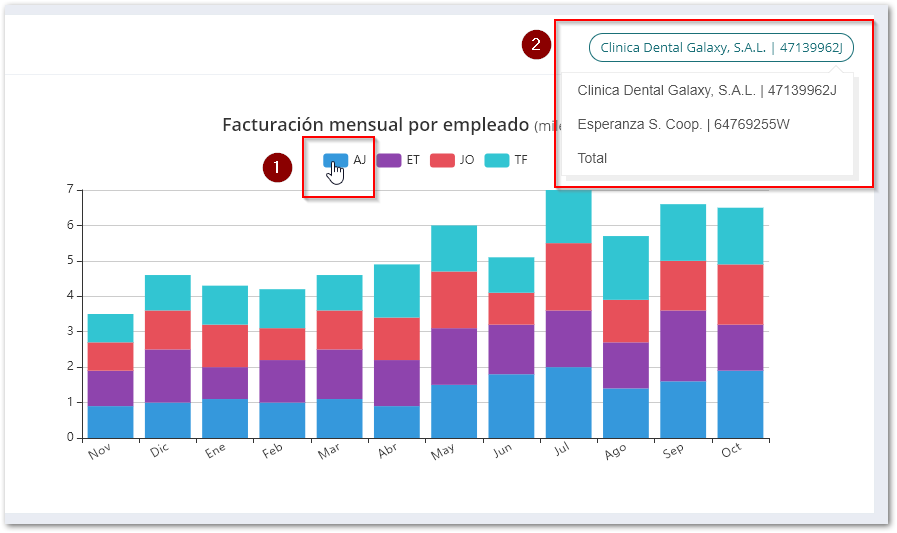Select the purple ET segment of Sep bar

pos(682,345)
